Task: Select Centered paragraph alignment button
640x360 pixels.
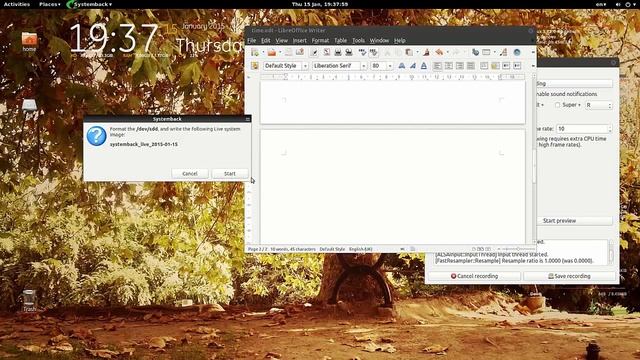Action: (449, 66)
